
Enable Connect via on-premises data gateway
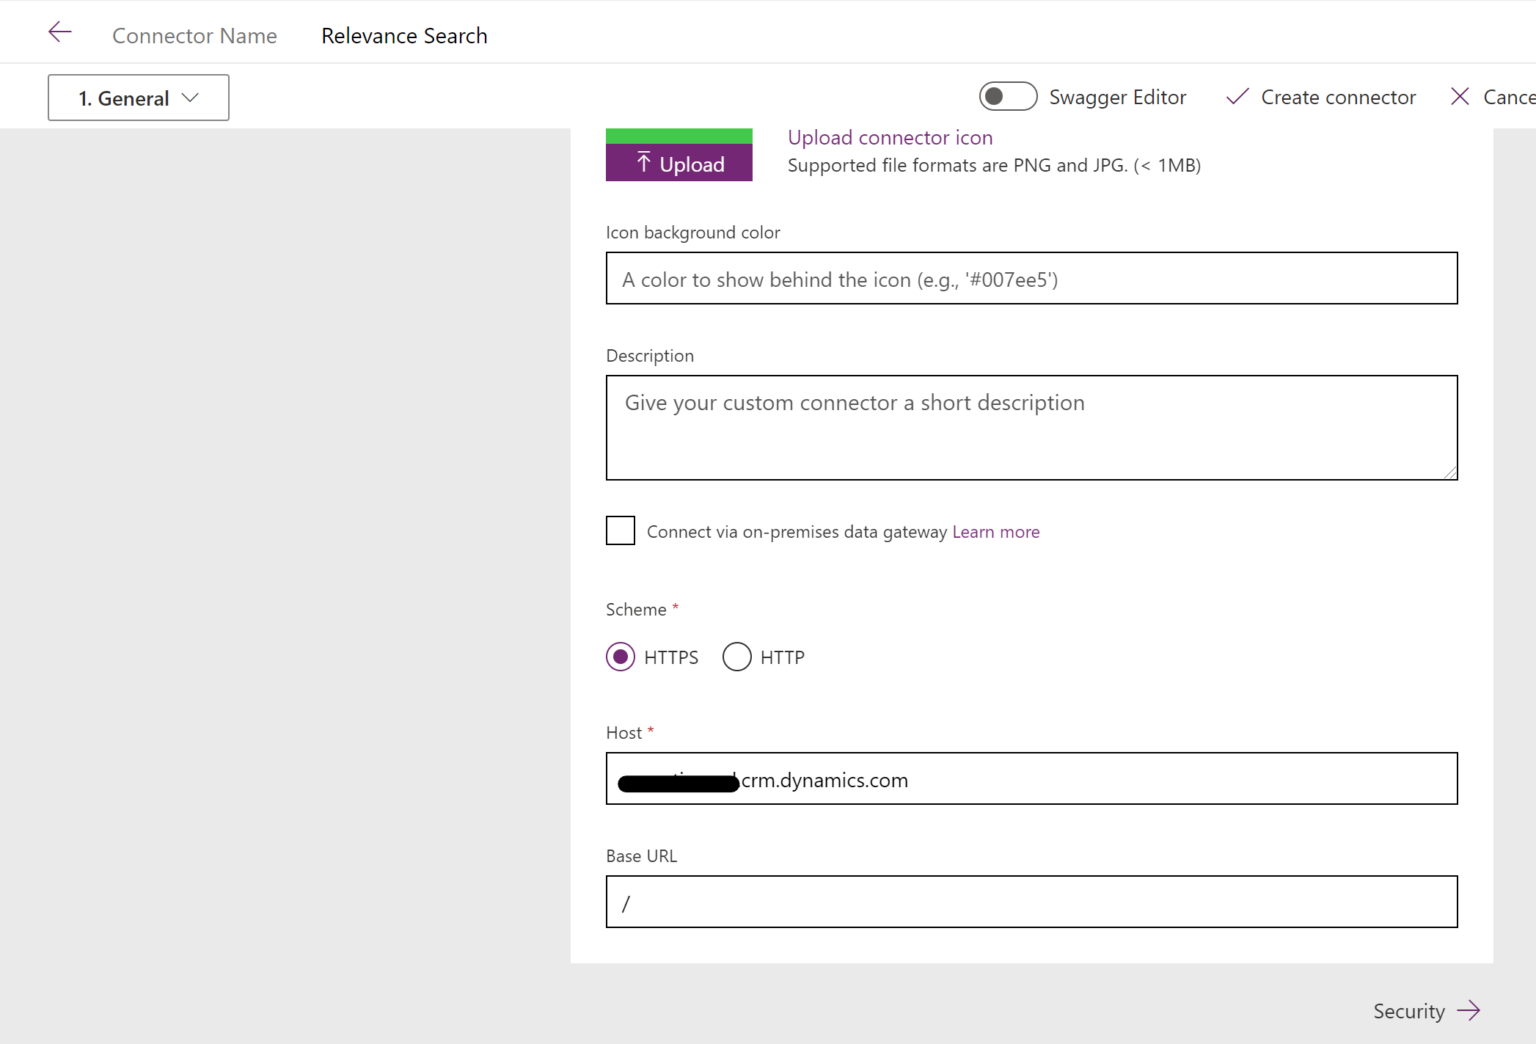tap(620, 530)
